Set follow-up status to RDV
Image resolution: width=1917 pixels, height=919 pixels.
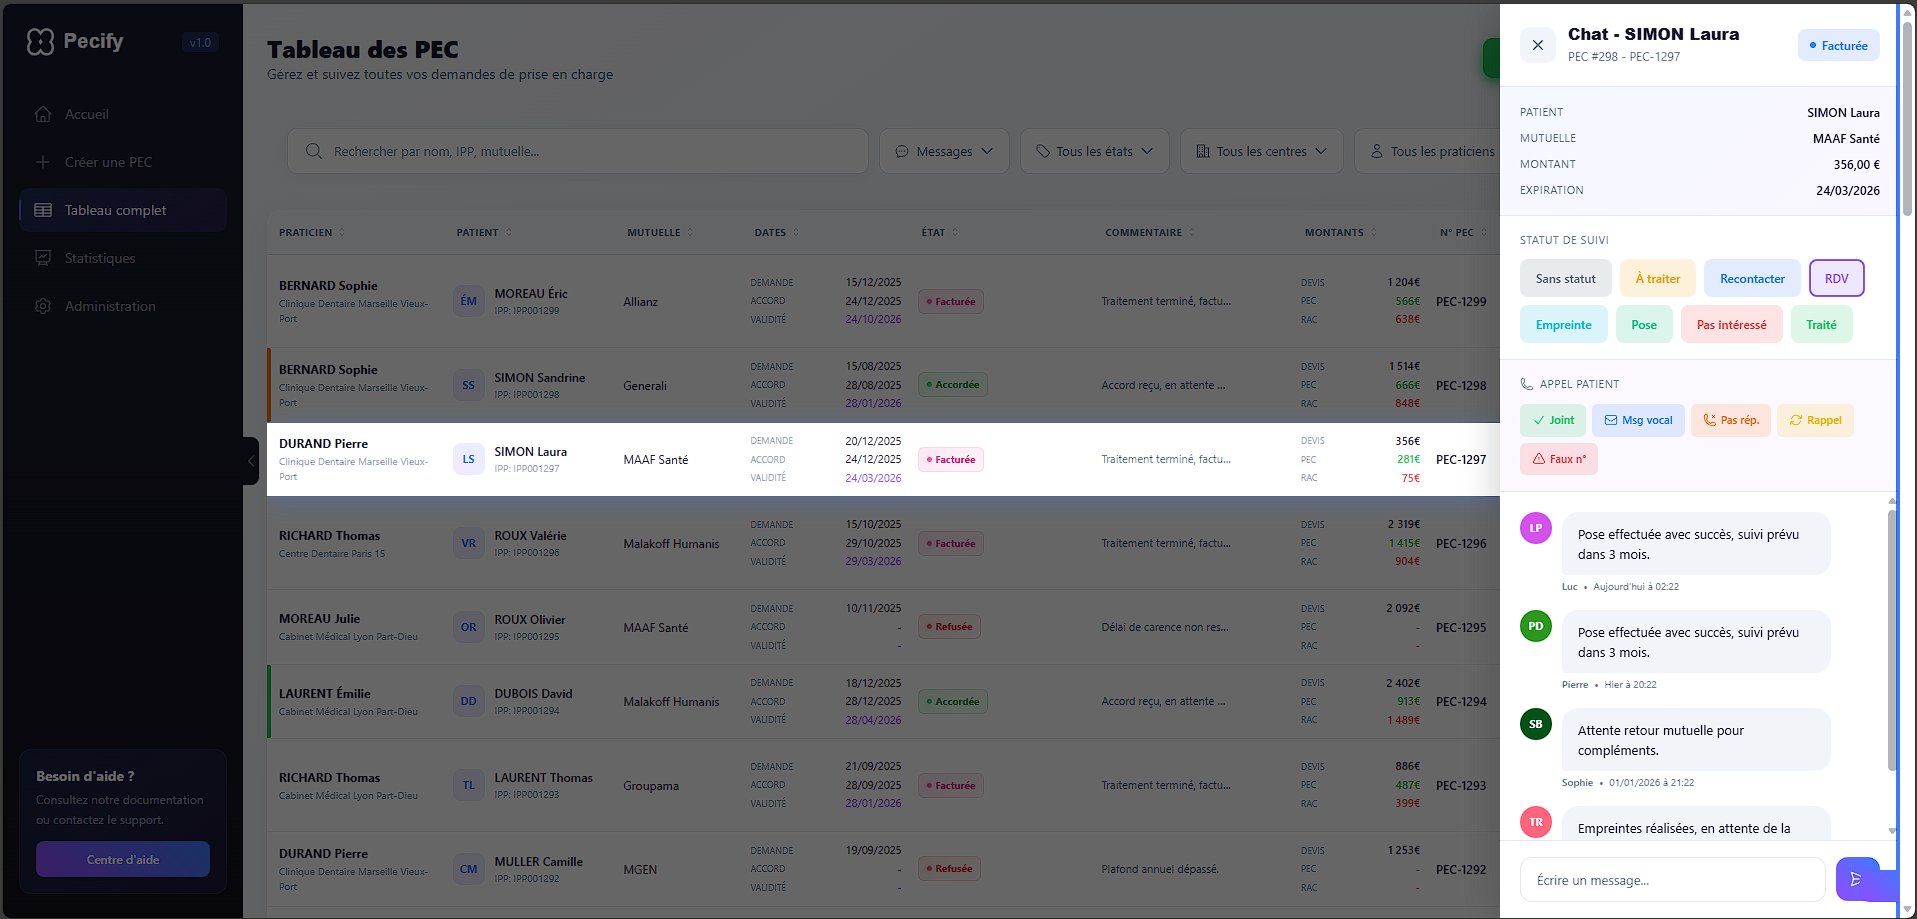pos(1836,278)
